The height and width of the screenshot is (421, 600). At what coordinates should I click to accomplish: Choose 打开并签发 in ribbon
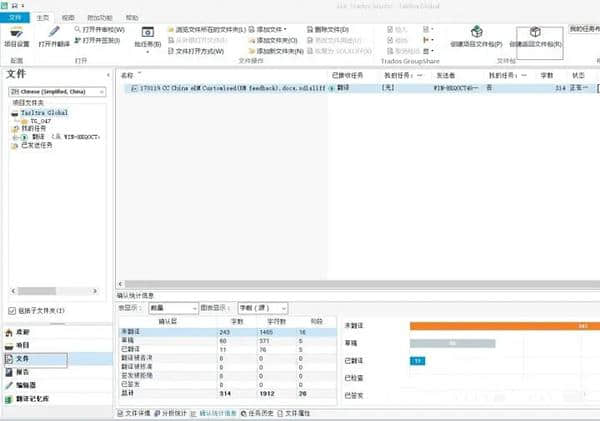(x=97, y=40)
